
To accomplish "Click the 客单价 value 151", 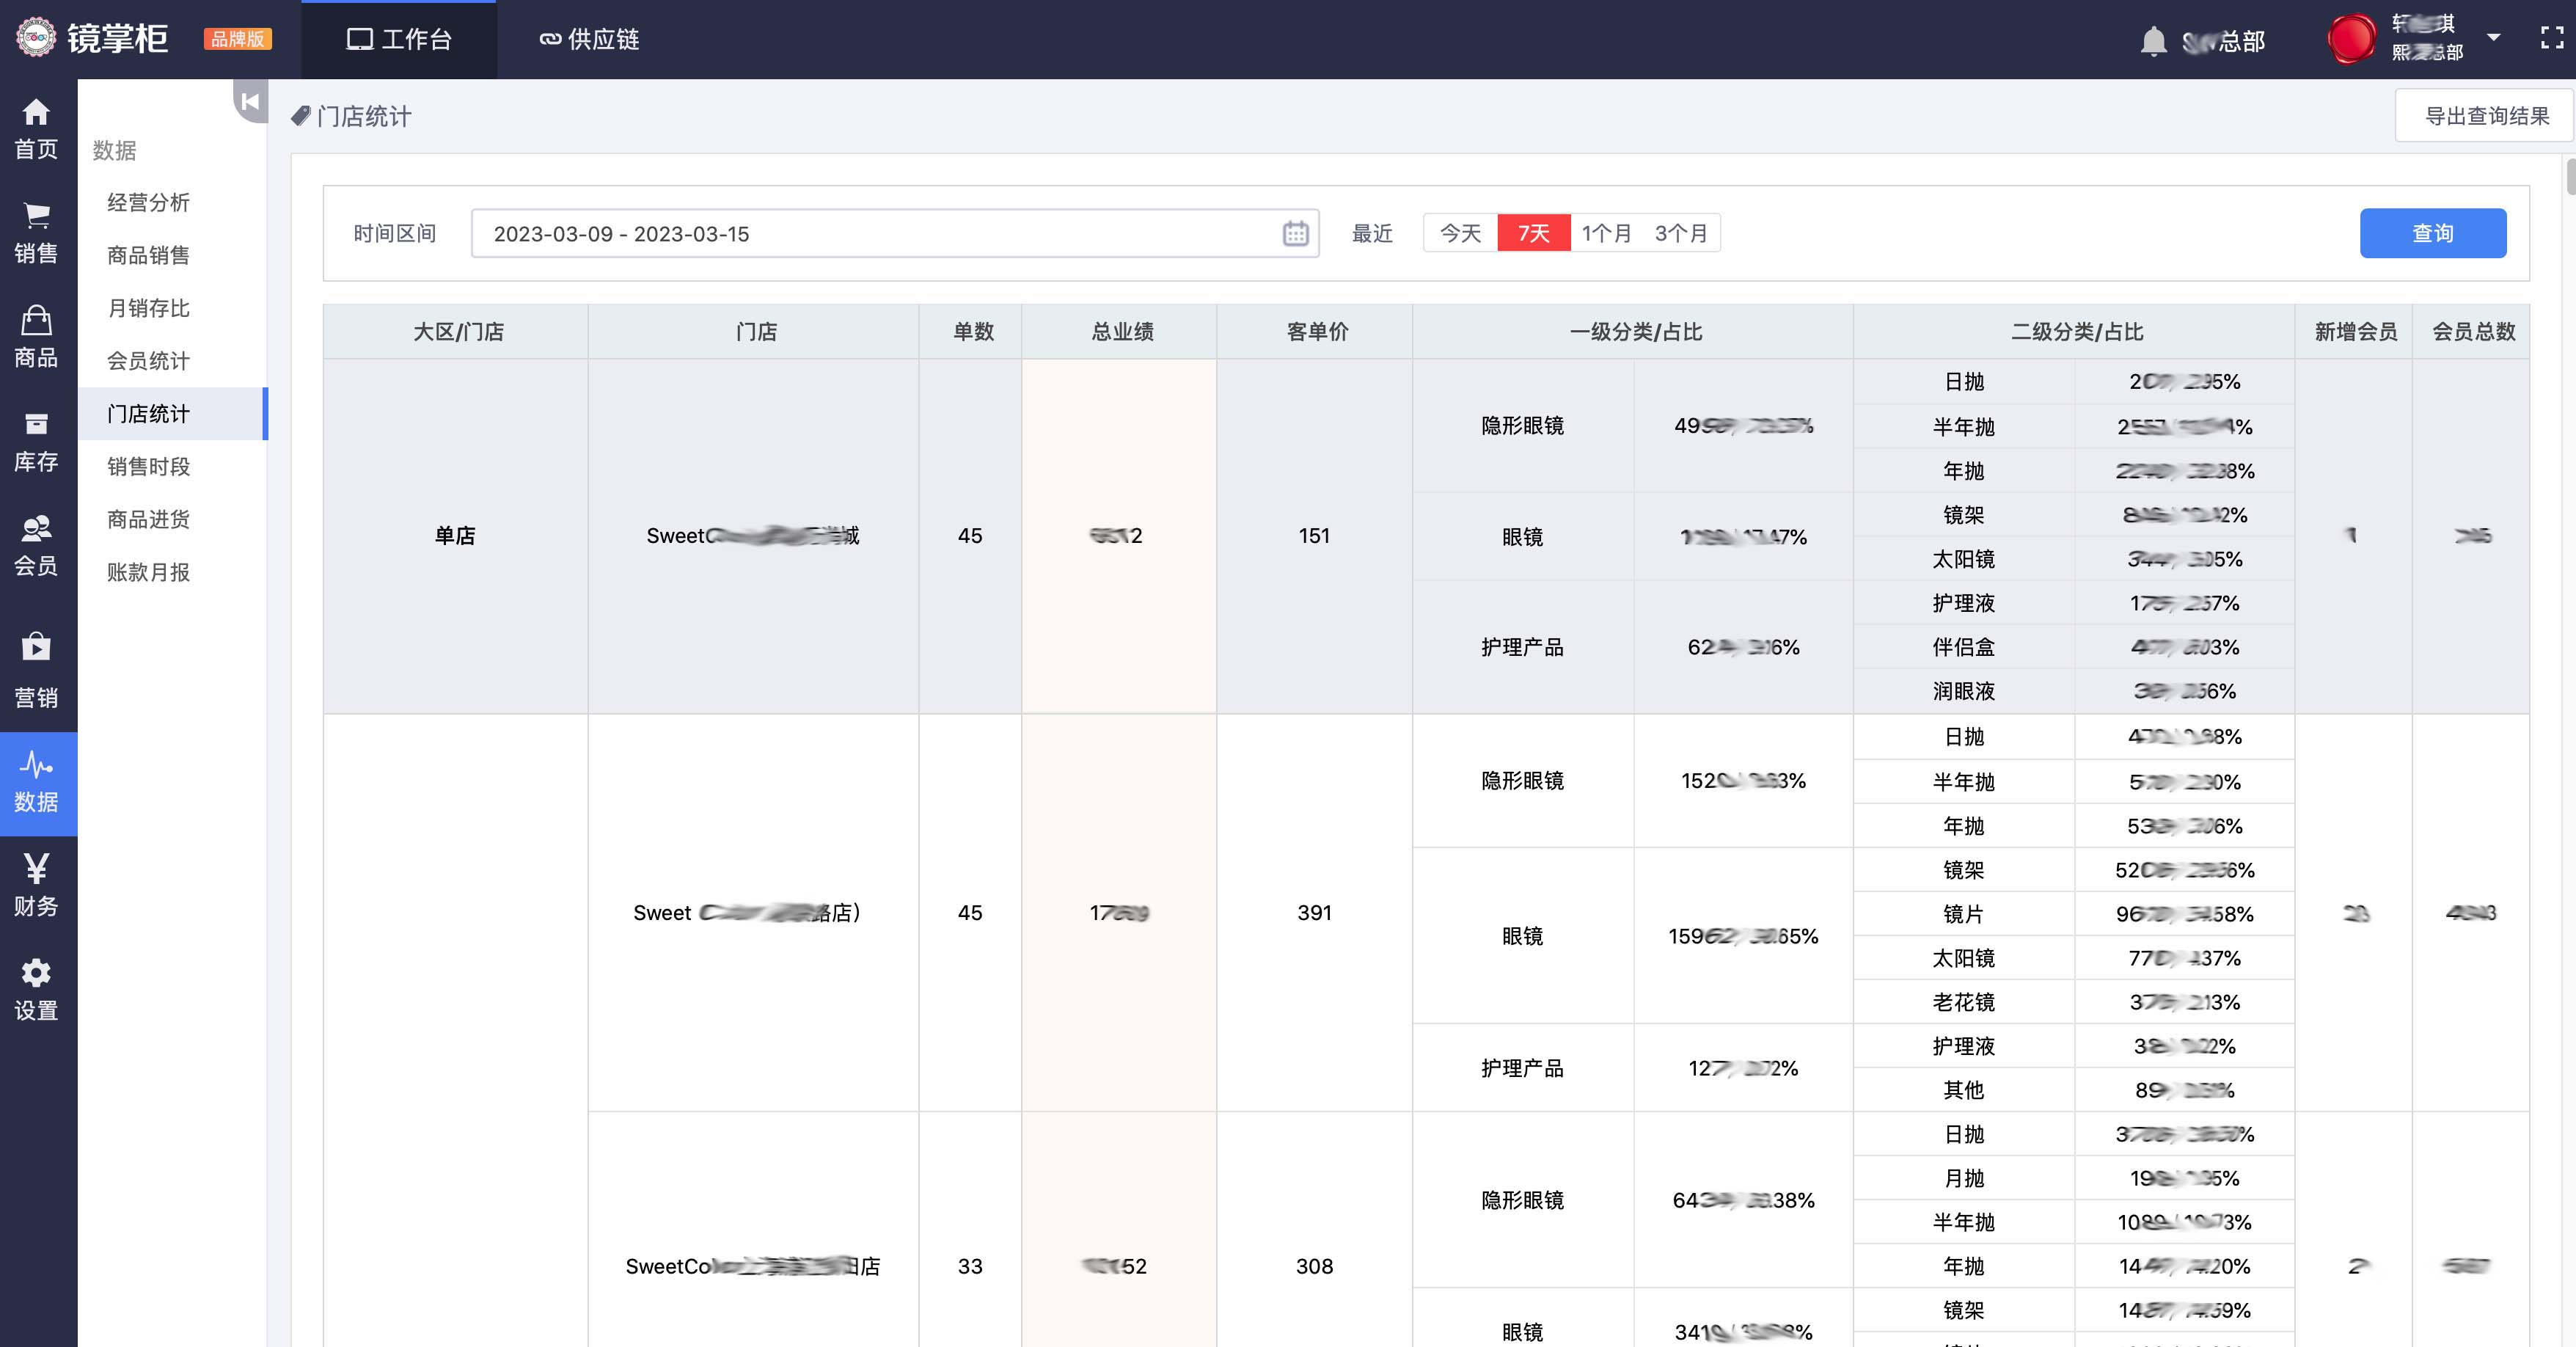I will point(1314,536).
